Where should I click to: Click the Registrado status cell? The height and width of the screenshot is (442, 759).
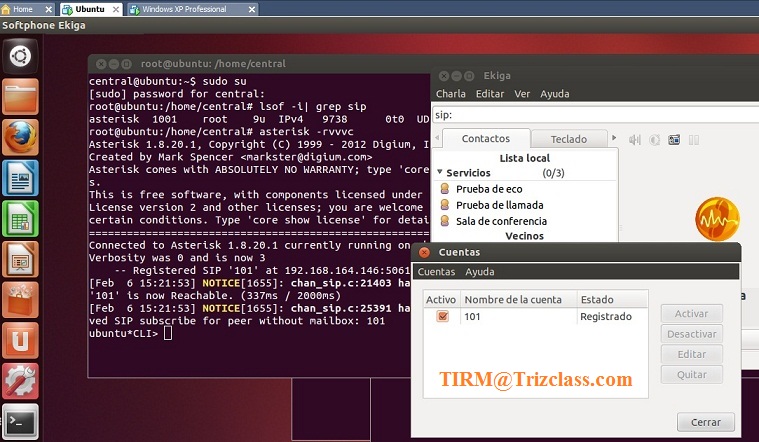click(x=606, y=317)
